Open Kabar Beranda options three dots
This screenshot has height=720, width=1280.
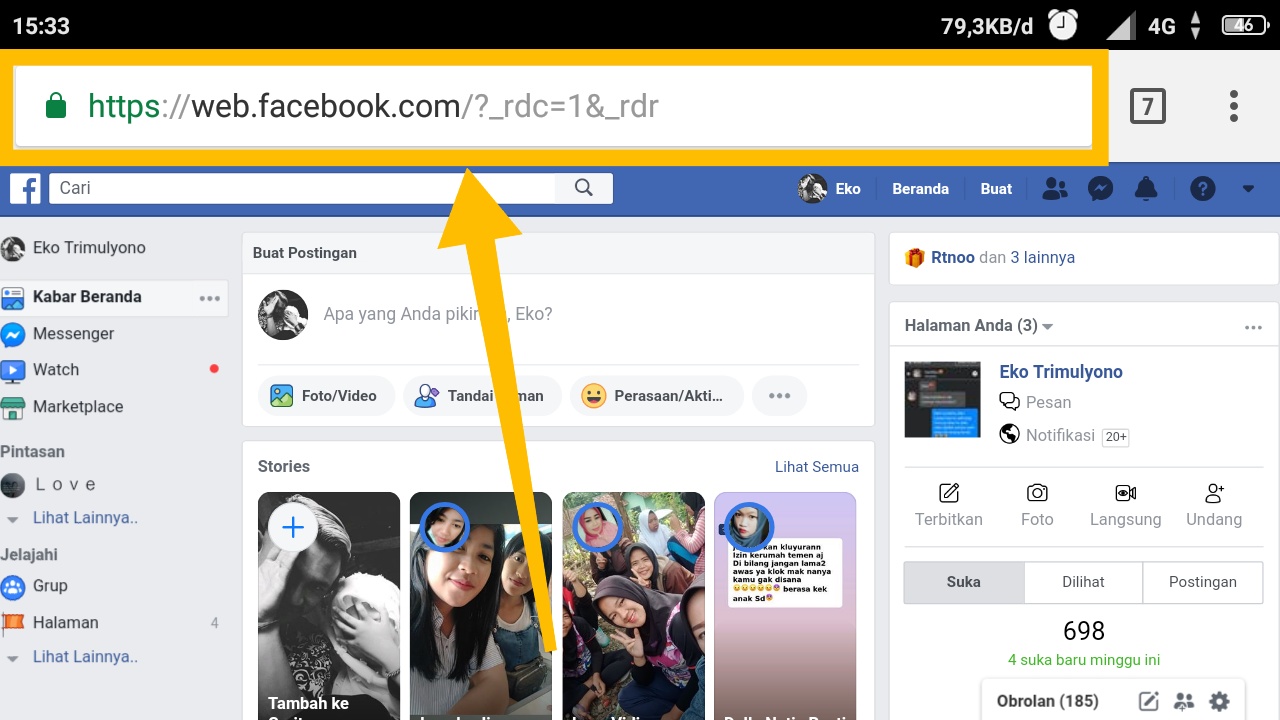coord(209,298)
